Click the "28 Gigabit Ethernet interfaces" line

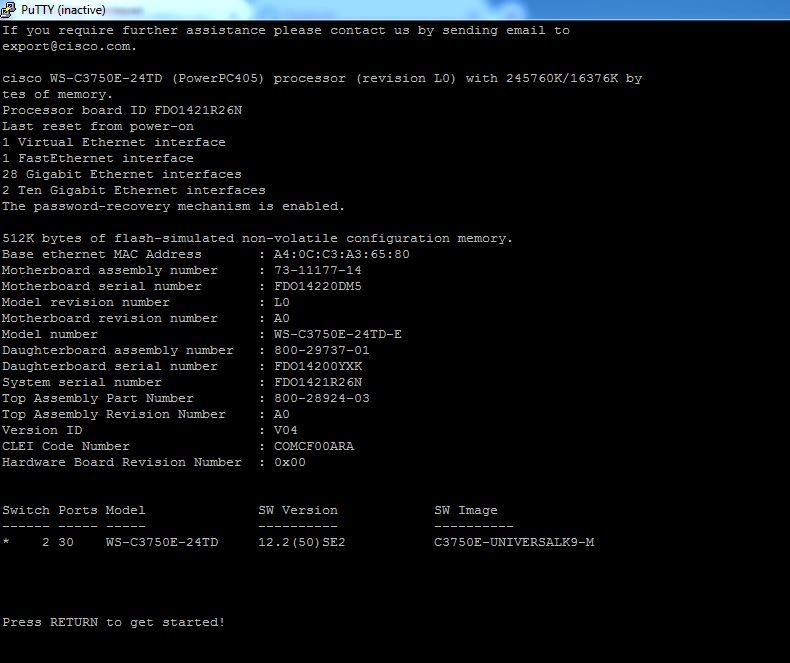coord(122,174)
